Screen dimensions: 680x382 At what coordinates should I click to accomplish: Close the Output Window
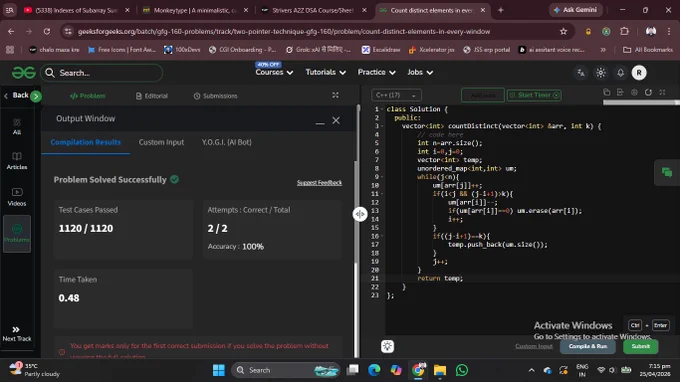tap(336, 121)
